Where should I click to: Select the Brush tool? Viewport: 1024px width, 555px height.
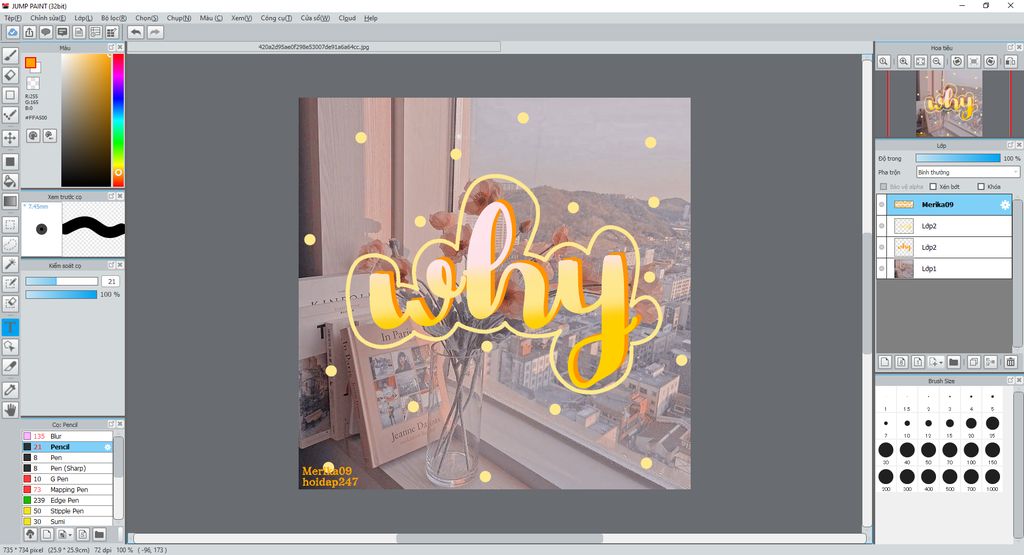point(10,56)
